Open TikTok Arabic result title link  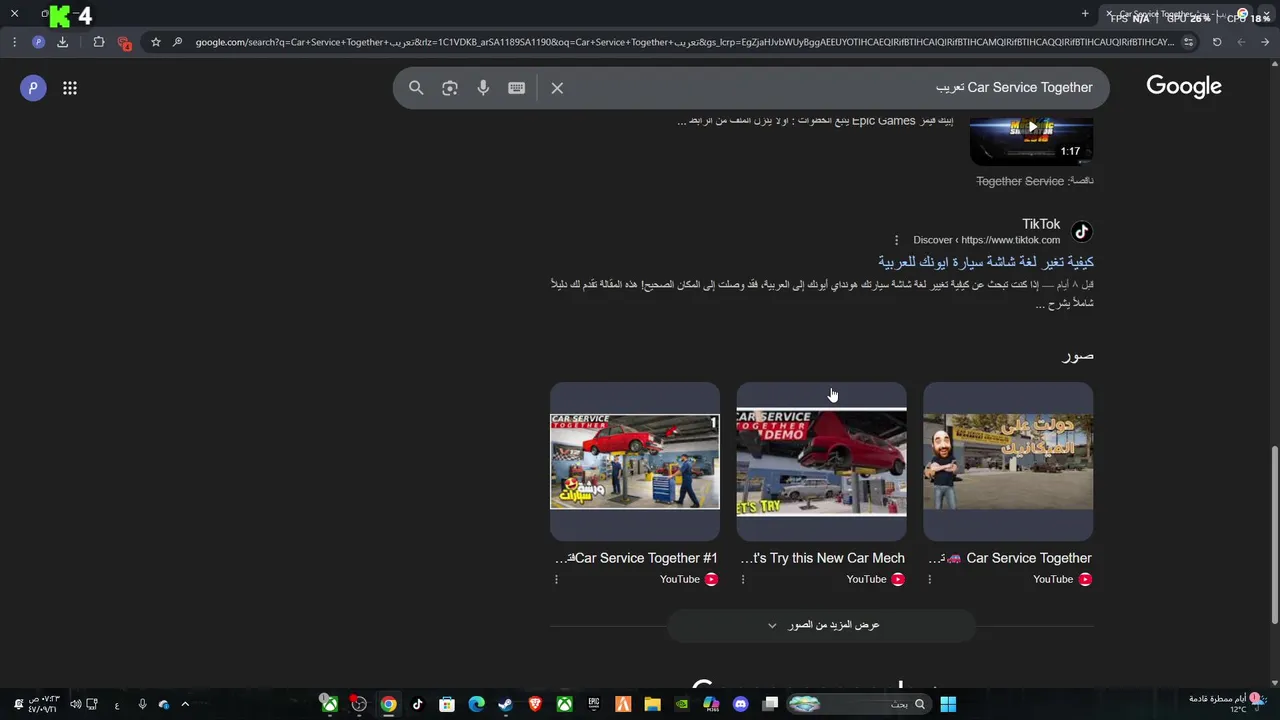tap(986, 262)
